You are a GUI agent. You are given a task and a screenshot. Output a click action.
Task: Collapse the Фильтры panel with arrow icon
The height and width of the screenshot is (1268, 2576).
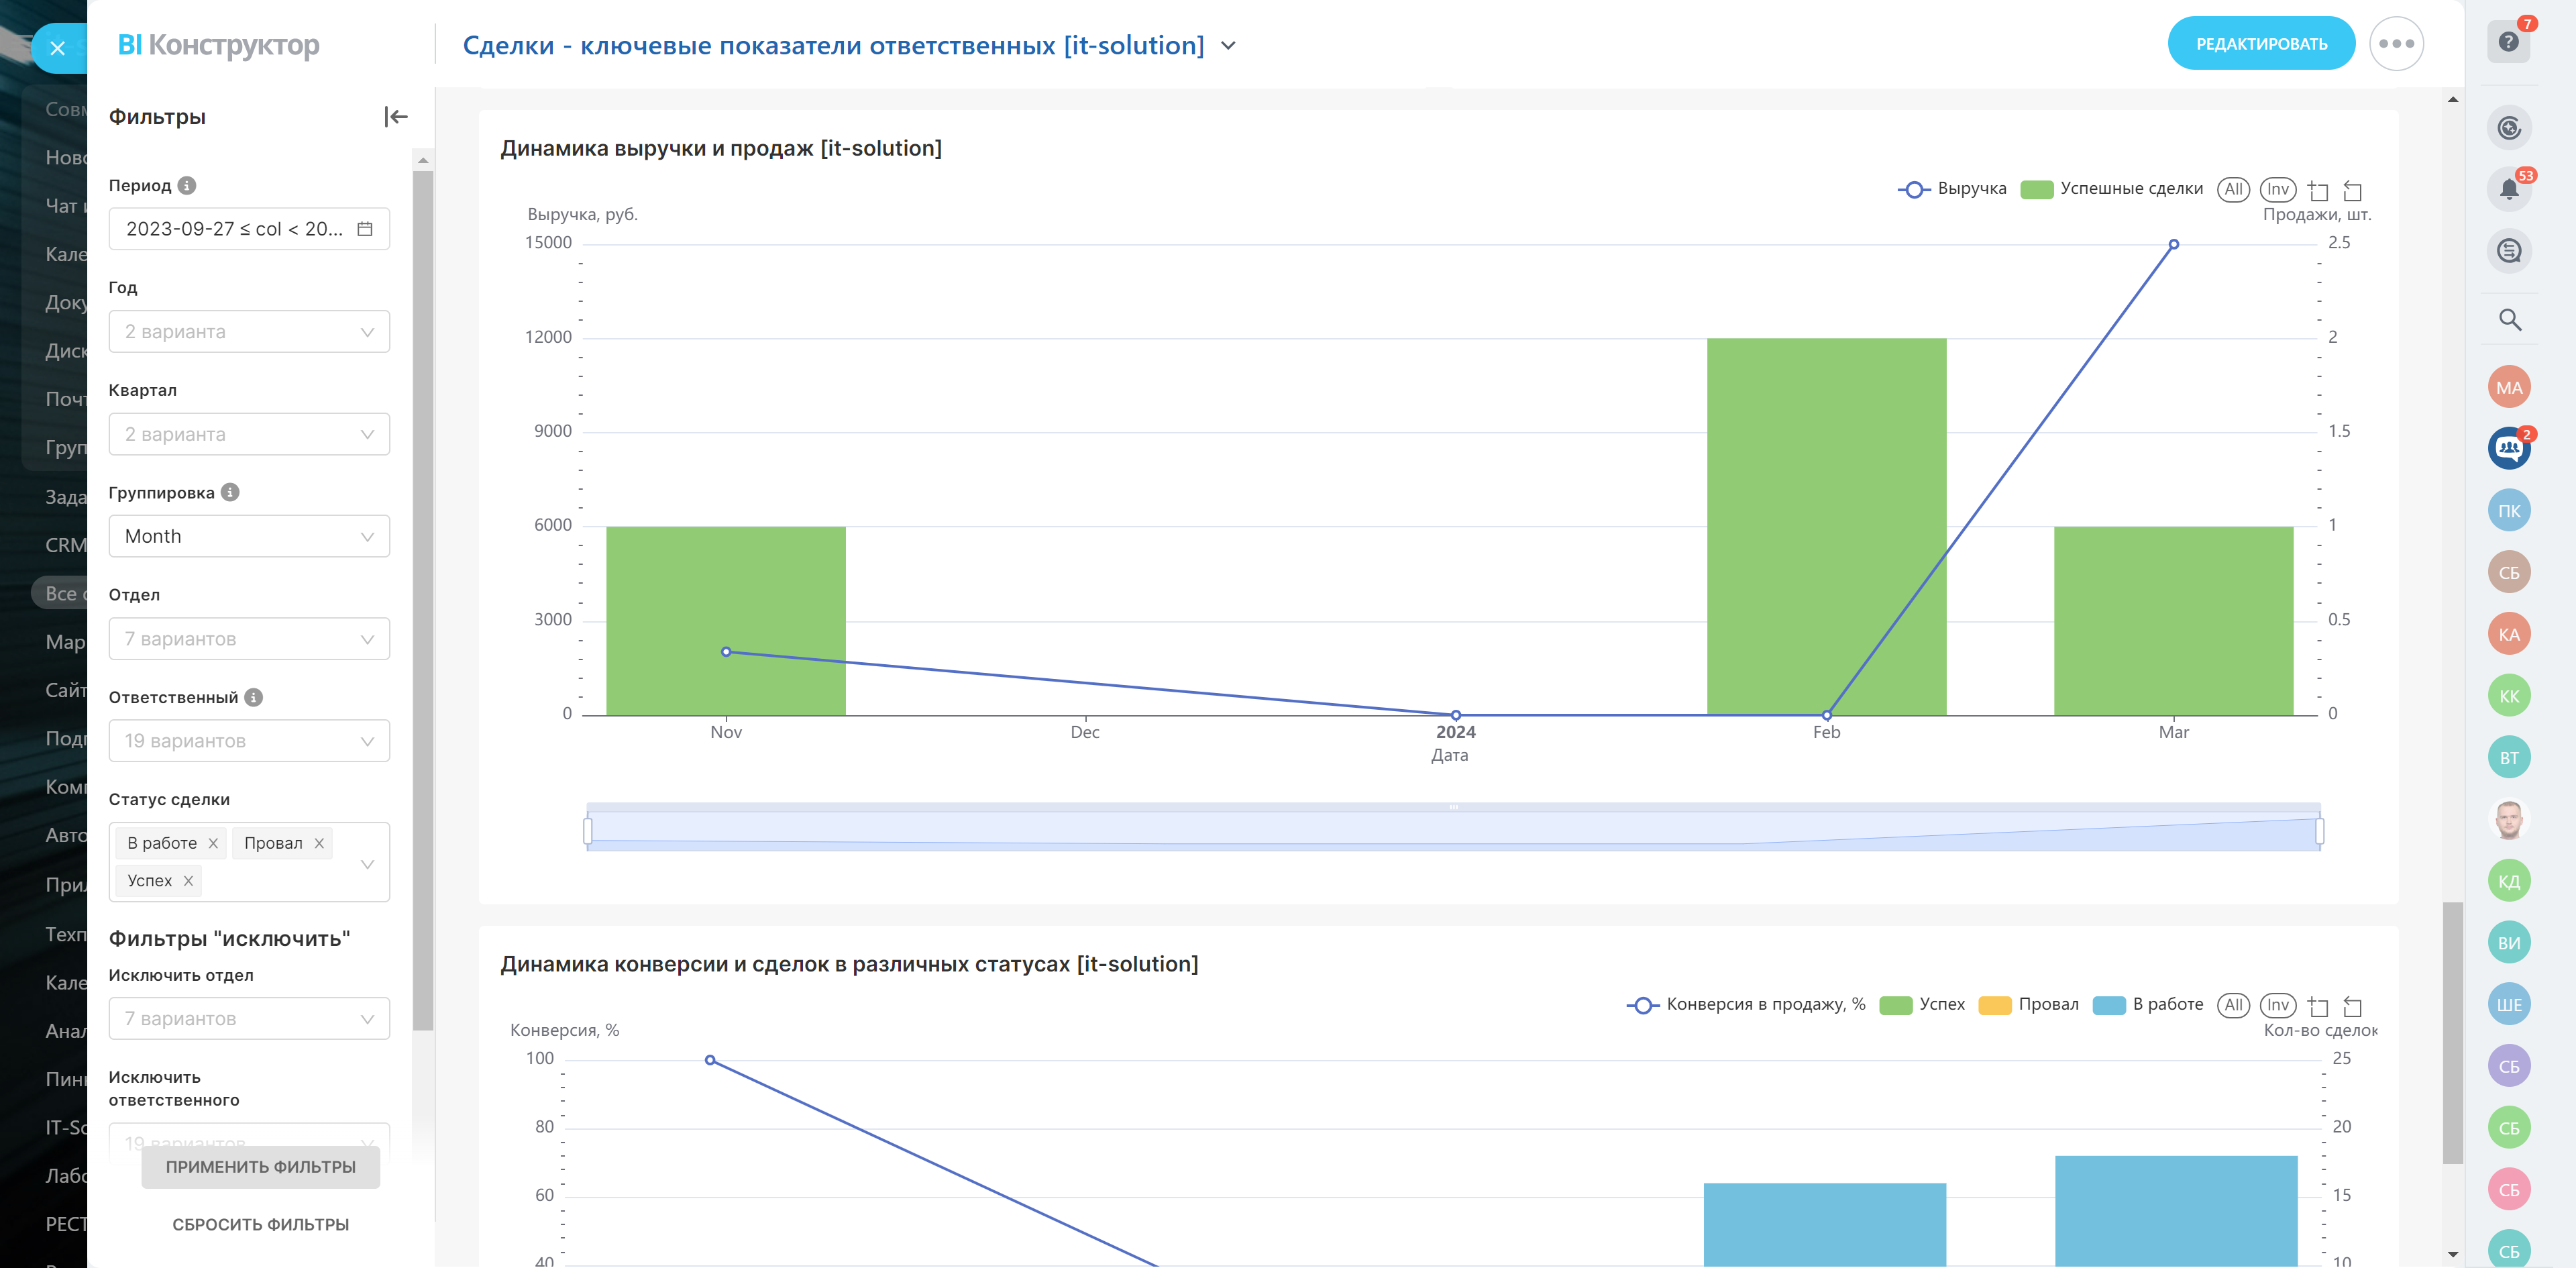(396, 117)
